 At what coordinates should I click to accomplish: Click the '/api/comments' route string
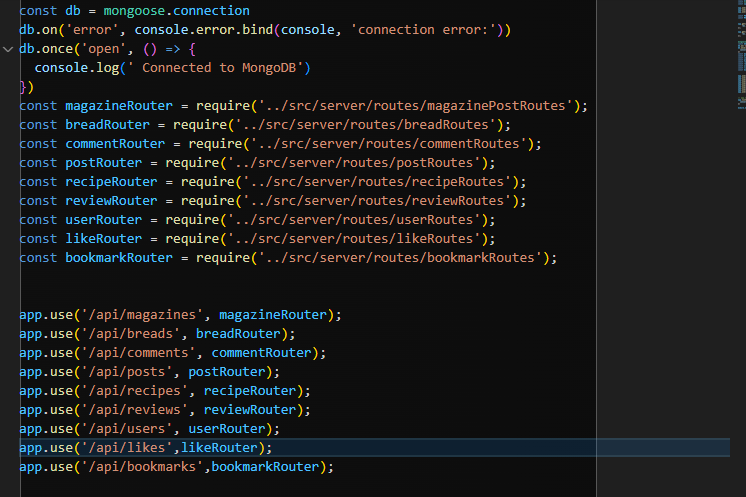[138, 353]
